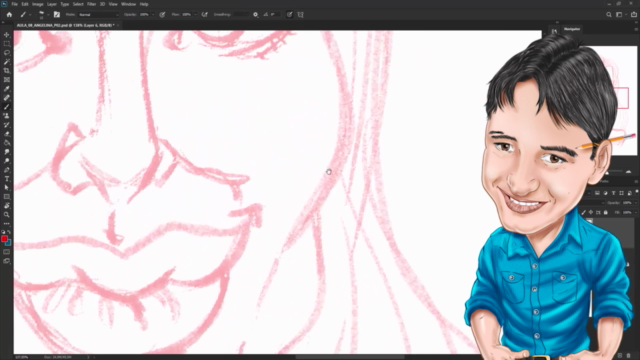
Task: Select the Rectangle shape tool
Action: [7, 196]
